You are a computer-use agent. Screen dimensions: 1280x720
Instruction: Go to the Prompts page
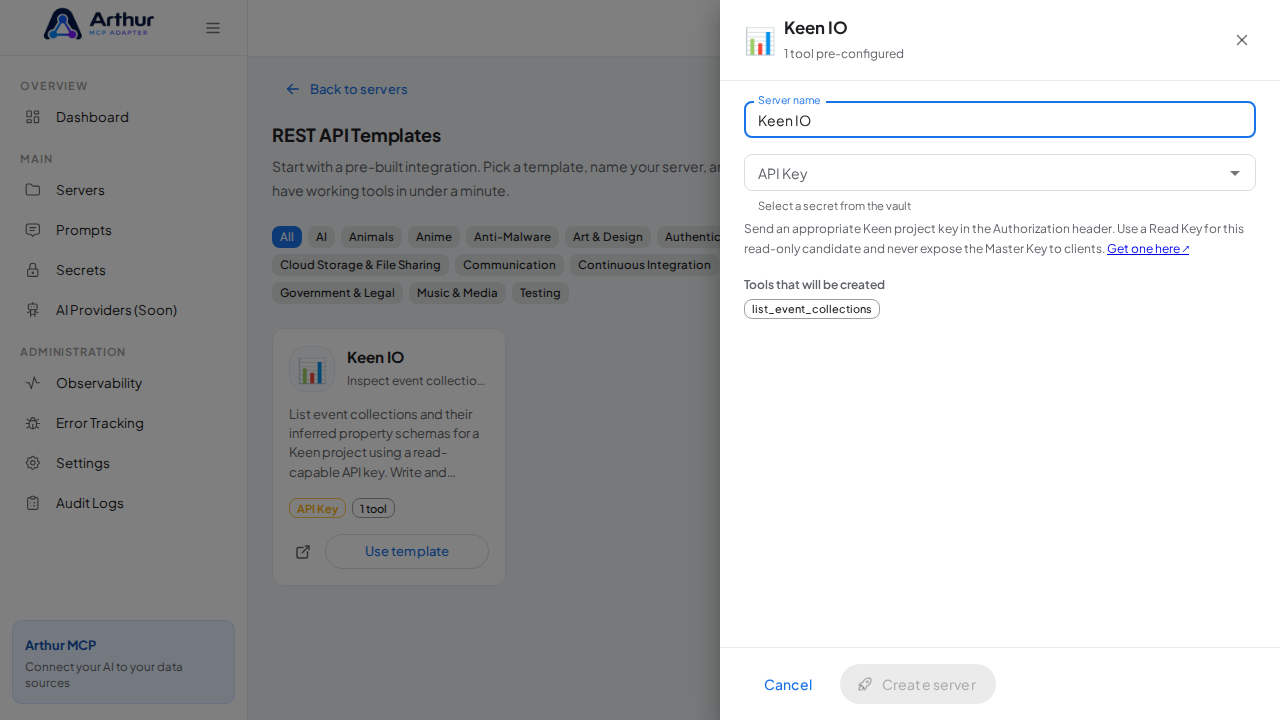pos(124,230)
